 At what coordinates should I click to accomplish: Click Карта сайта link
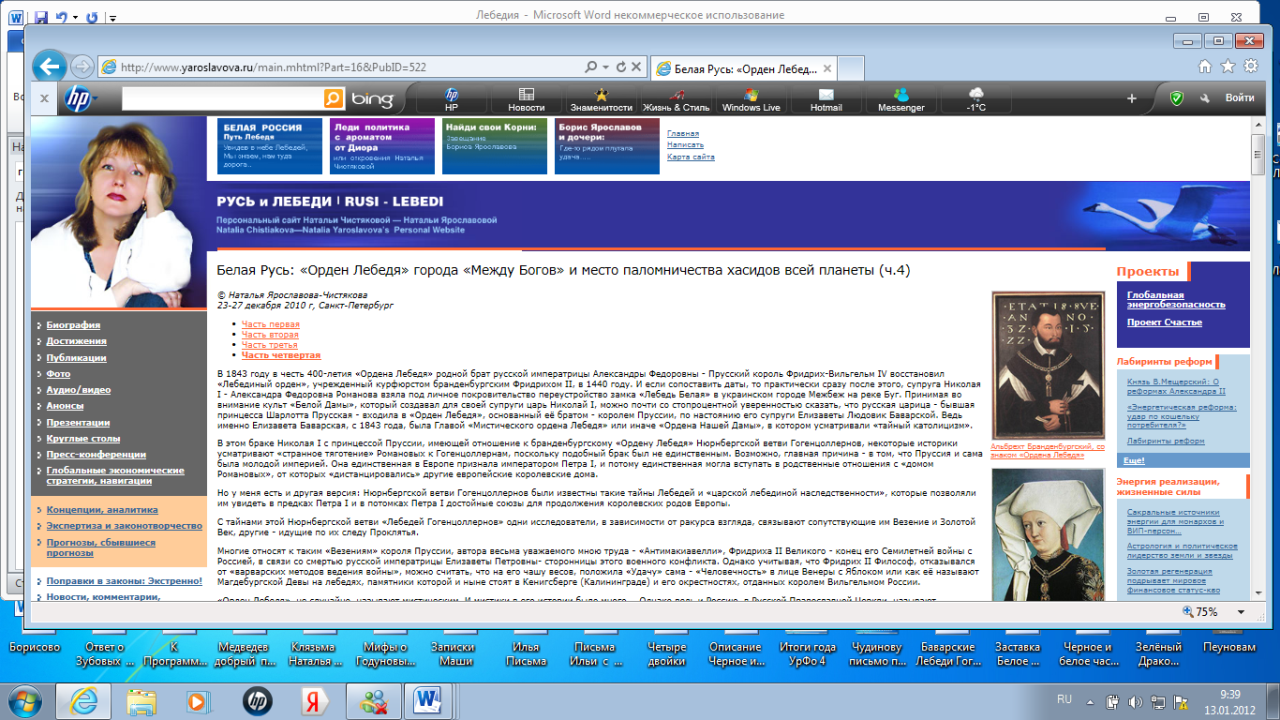pyautogui.click(x=691, y=157)
